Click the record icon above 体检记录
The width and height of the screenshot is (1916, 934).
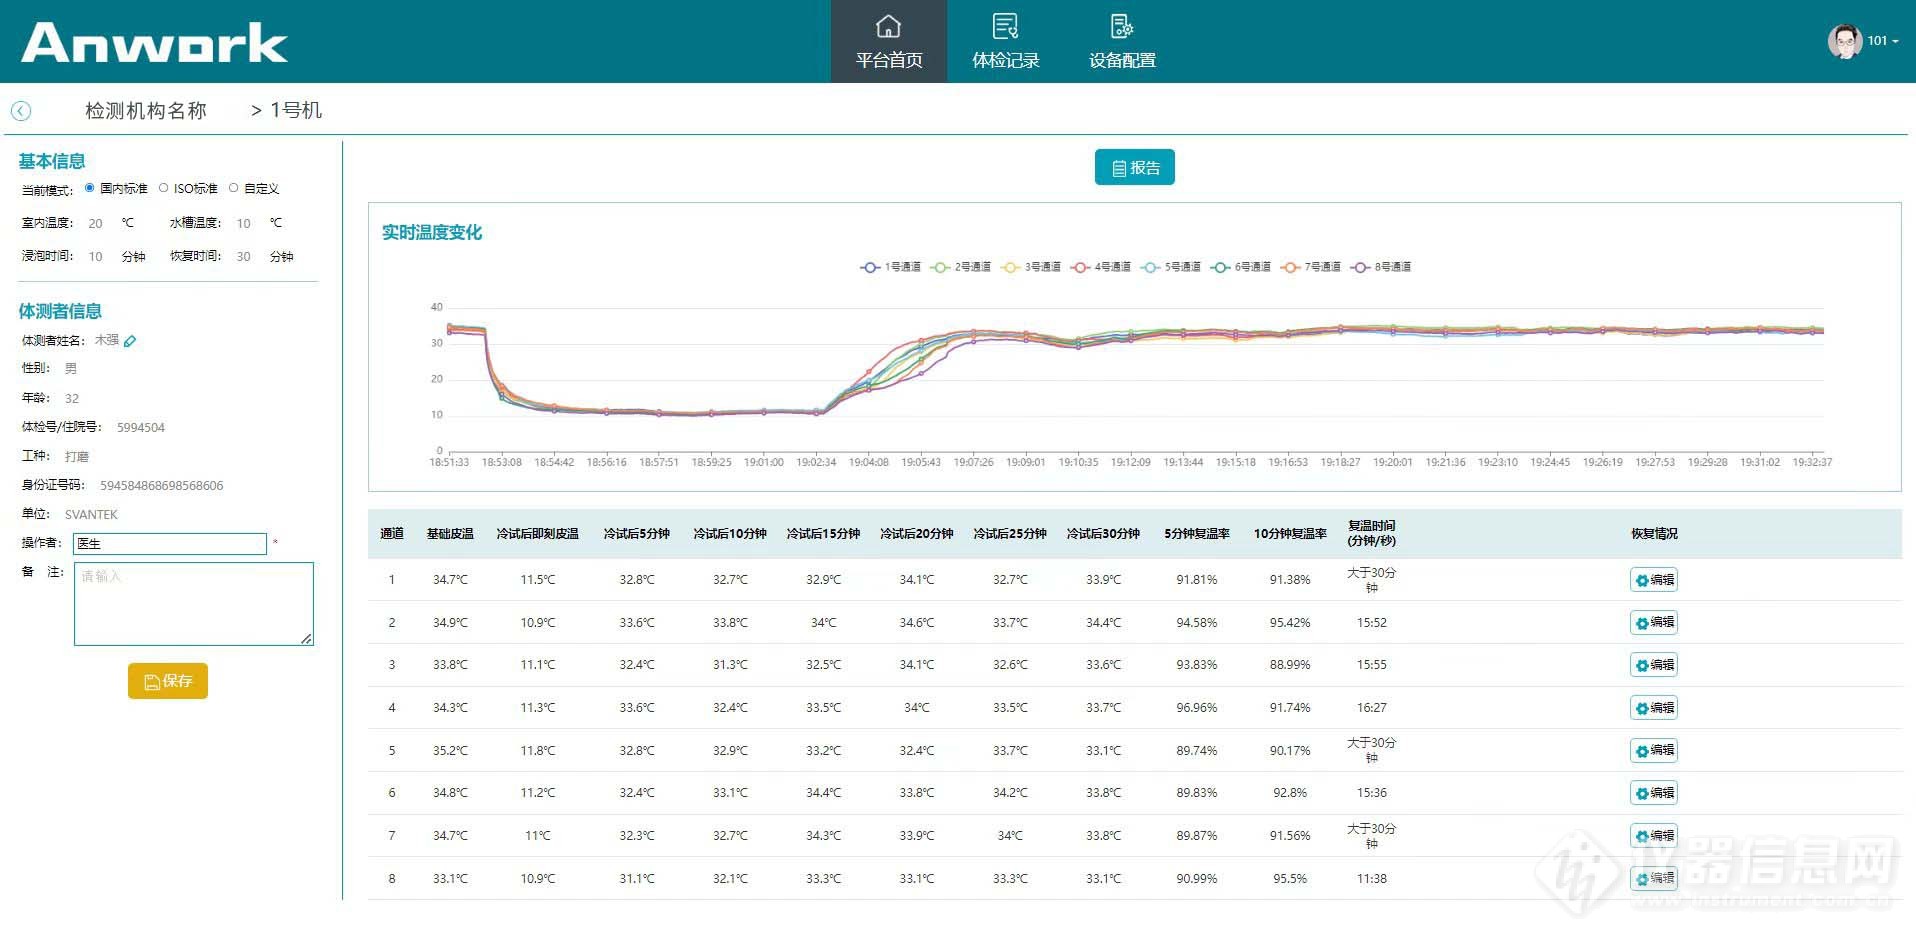pyautogui.click(x=1005, y=26)
